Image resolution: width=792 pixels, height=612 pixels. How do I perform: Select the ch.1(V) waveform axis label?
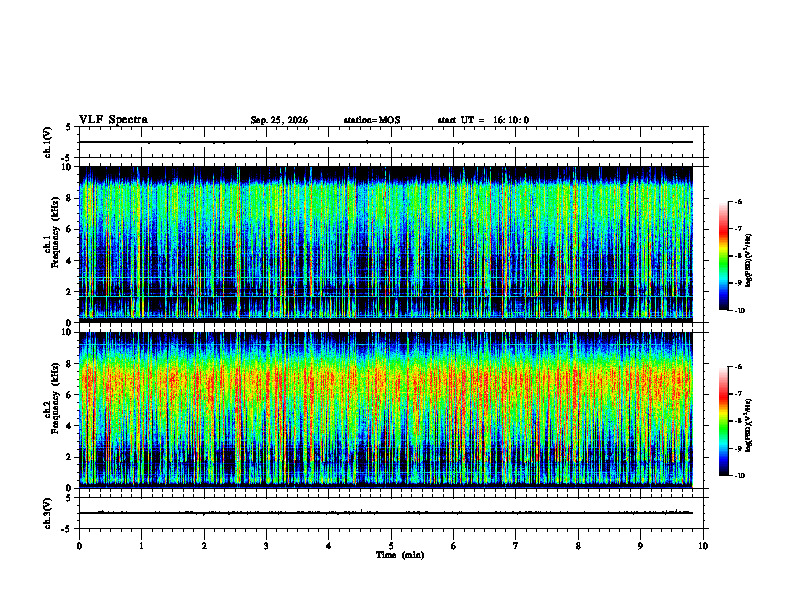pyautogui.click(x=48, y=142)
